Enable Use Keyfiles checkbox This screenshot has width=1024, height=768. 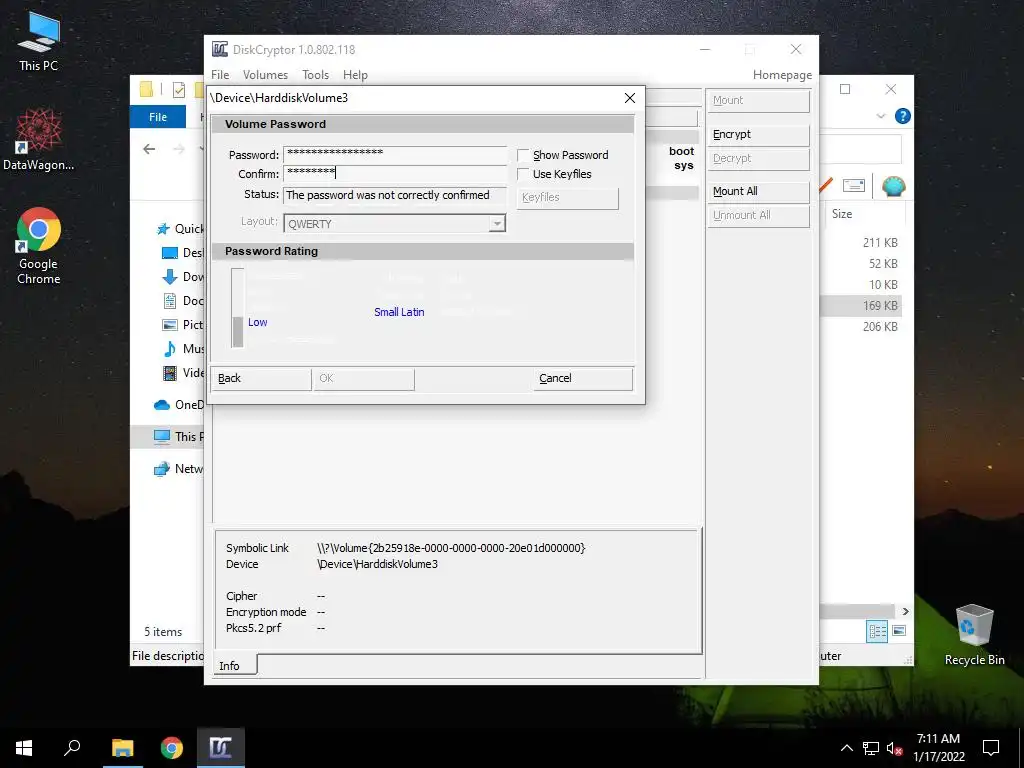(x=523, y=174)
